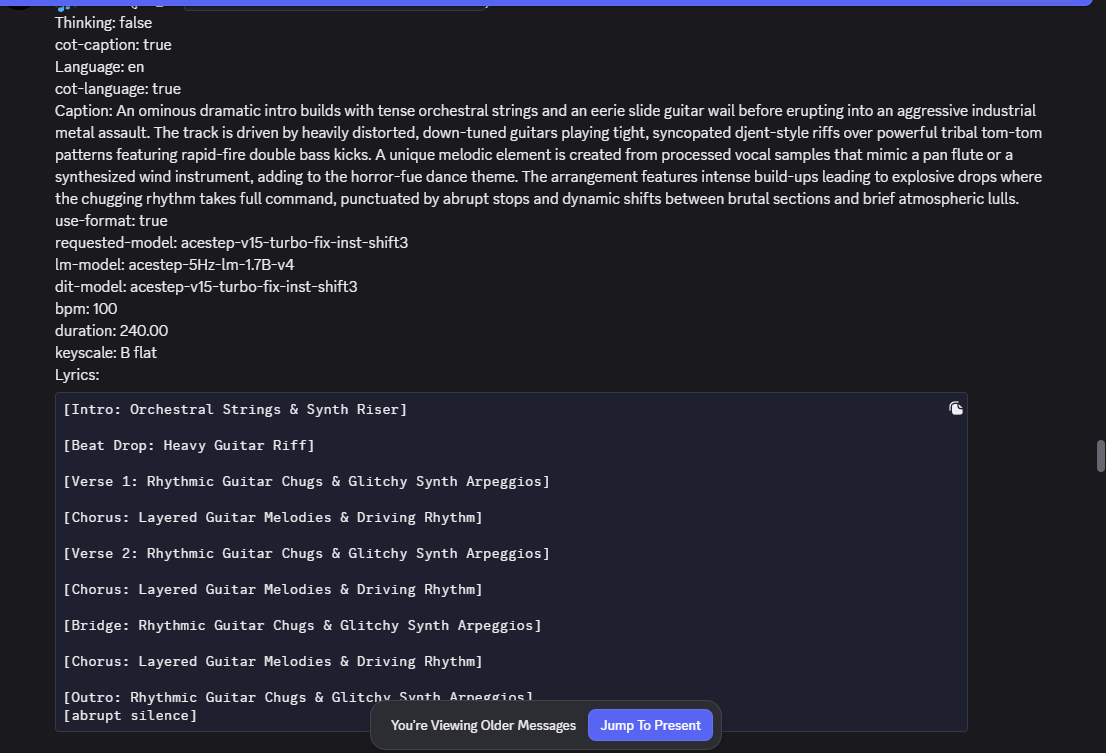Click the "use-format: true" text

tap(111, 220)
